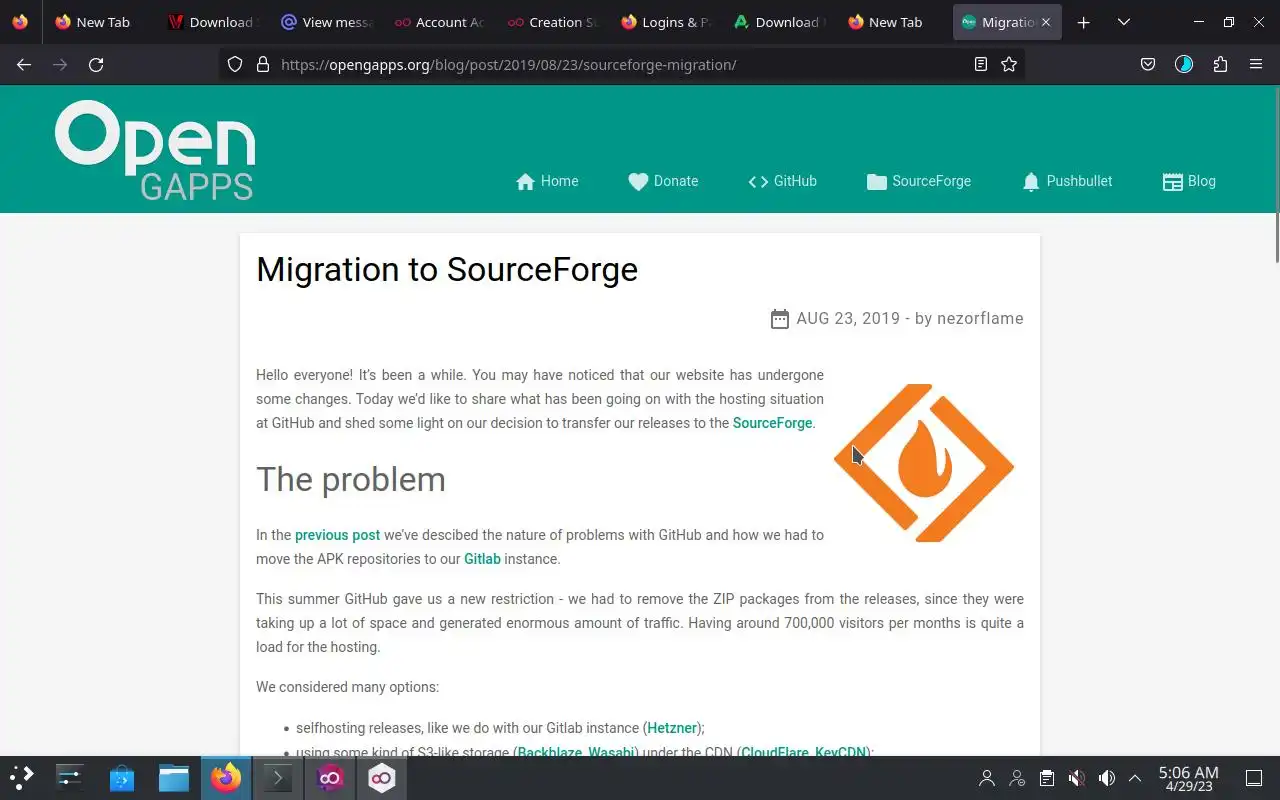This screenshot has height=800, width=1280.
Task: Show site security padlock info
Action: [x=263, y=64]
